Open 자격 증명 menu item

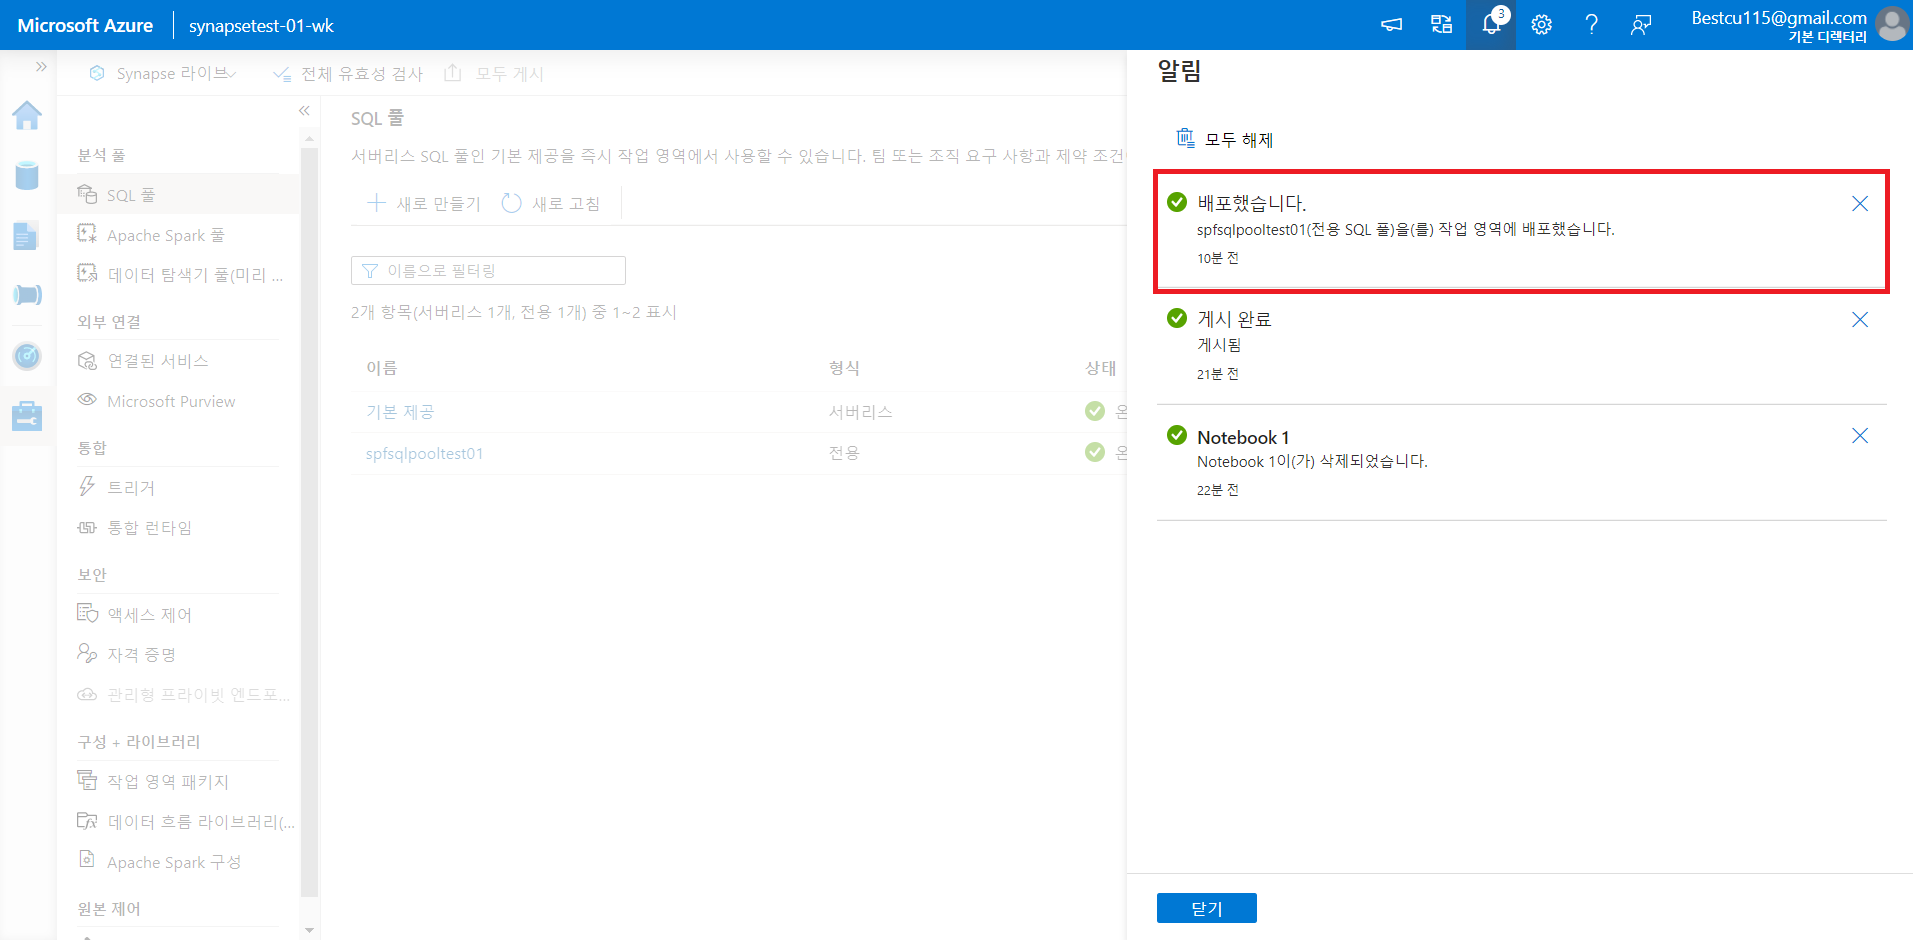(x=180, y=655)
